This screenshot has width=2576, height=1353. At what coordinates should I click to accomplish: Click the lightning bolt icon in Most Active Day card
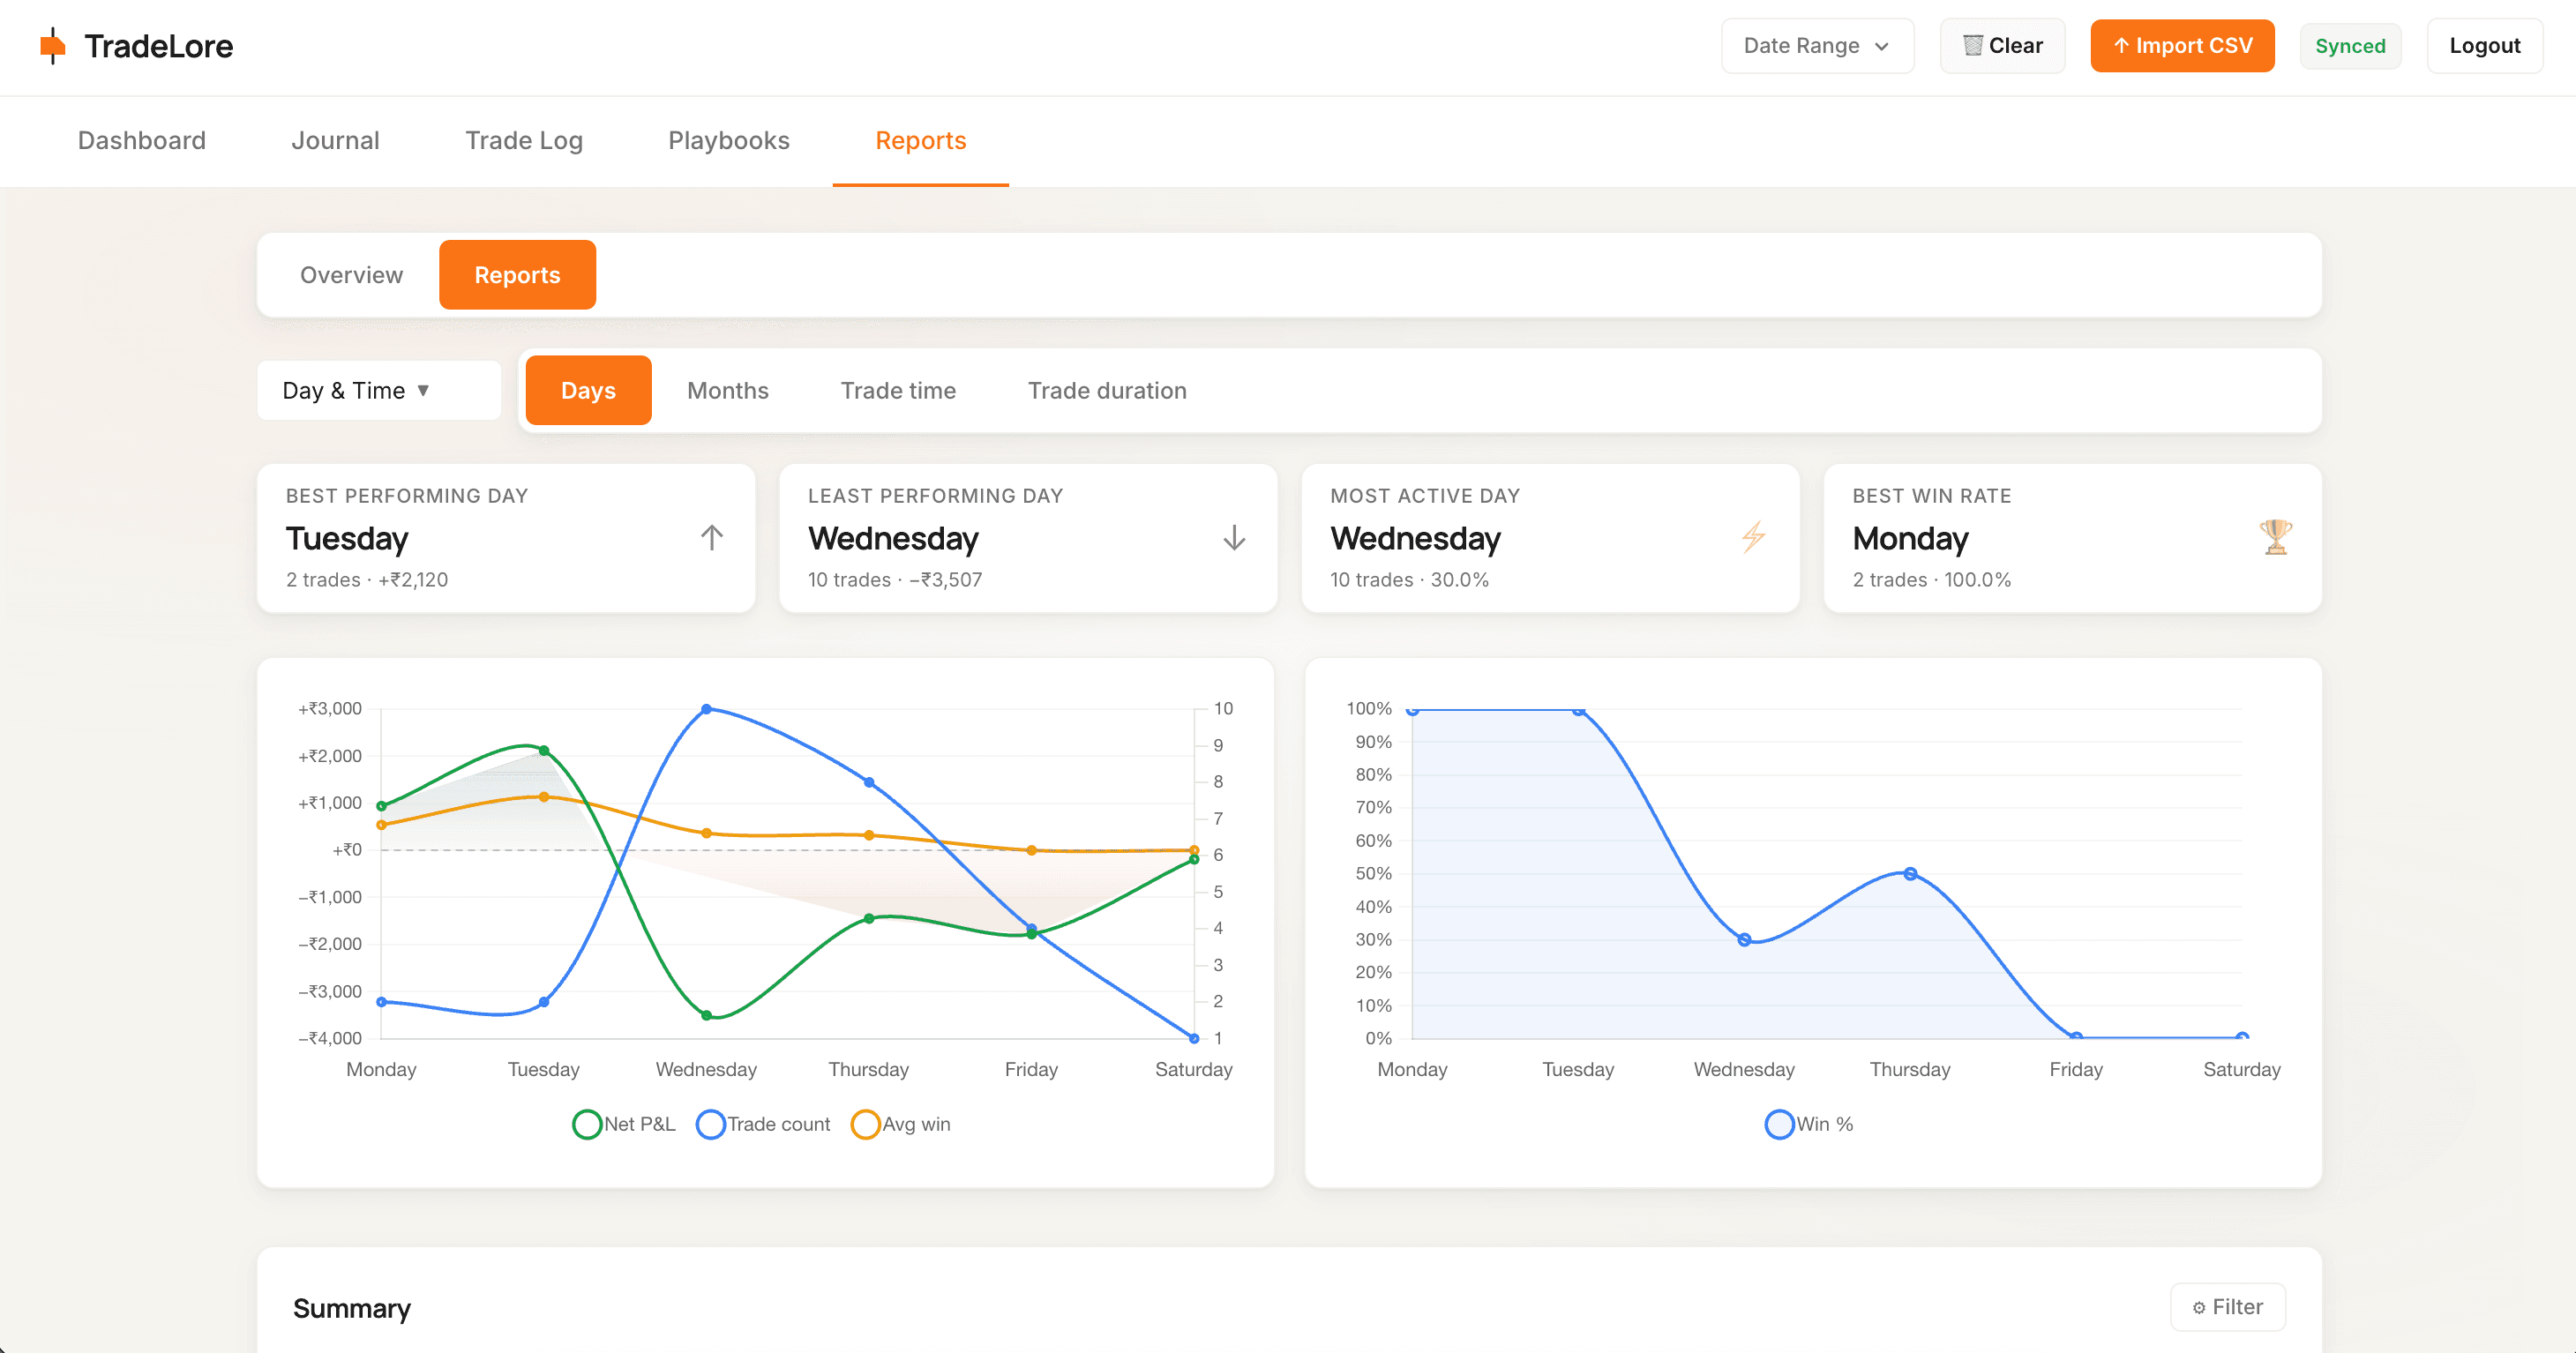1754,537
